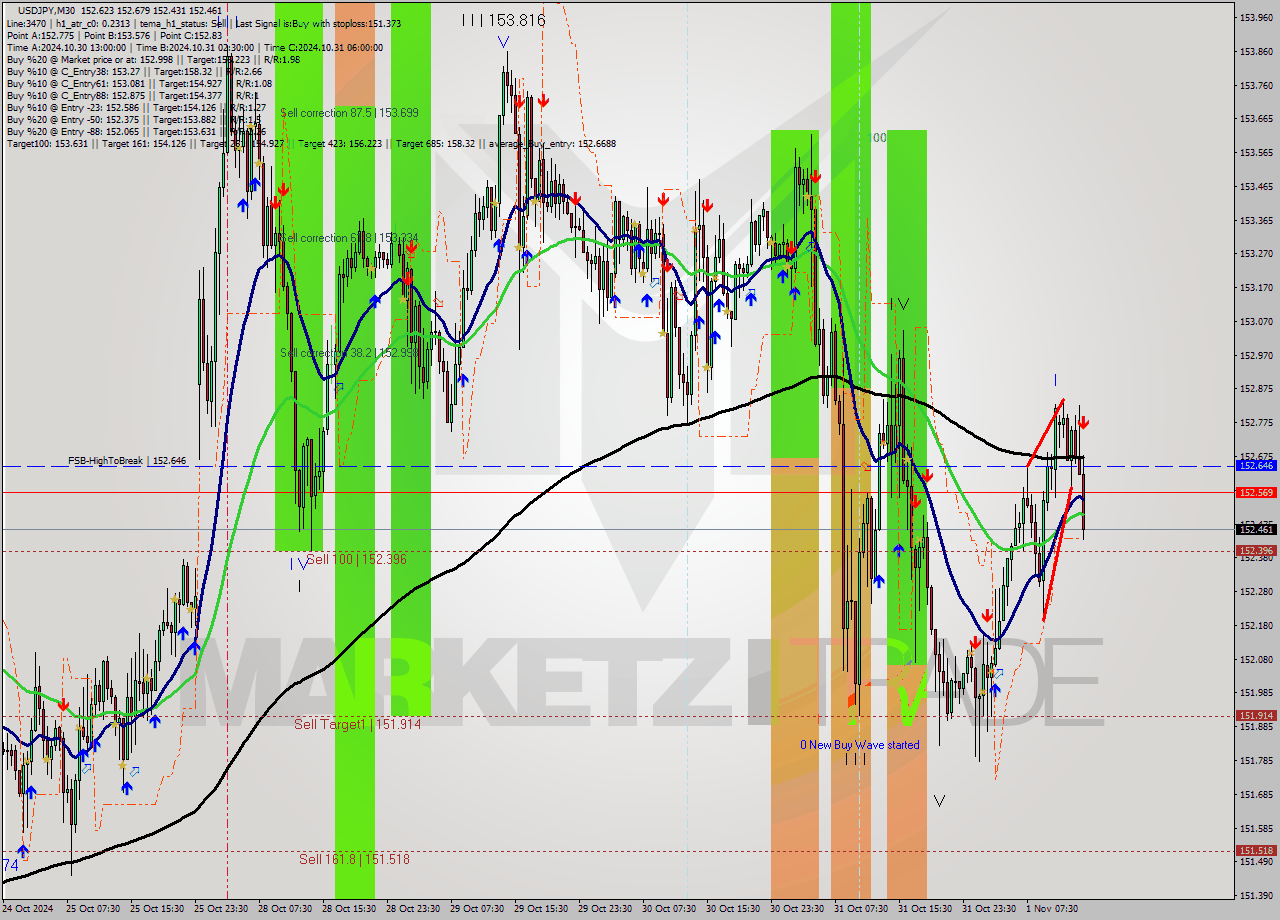The height and width of the screenshot is (920, 1280).
Task: Click the 'Sell correction 87.5 | 153.699' label
Action: click(350, 113)
